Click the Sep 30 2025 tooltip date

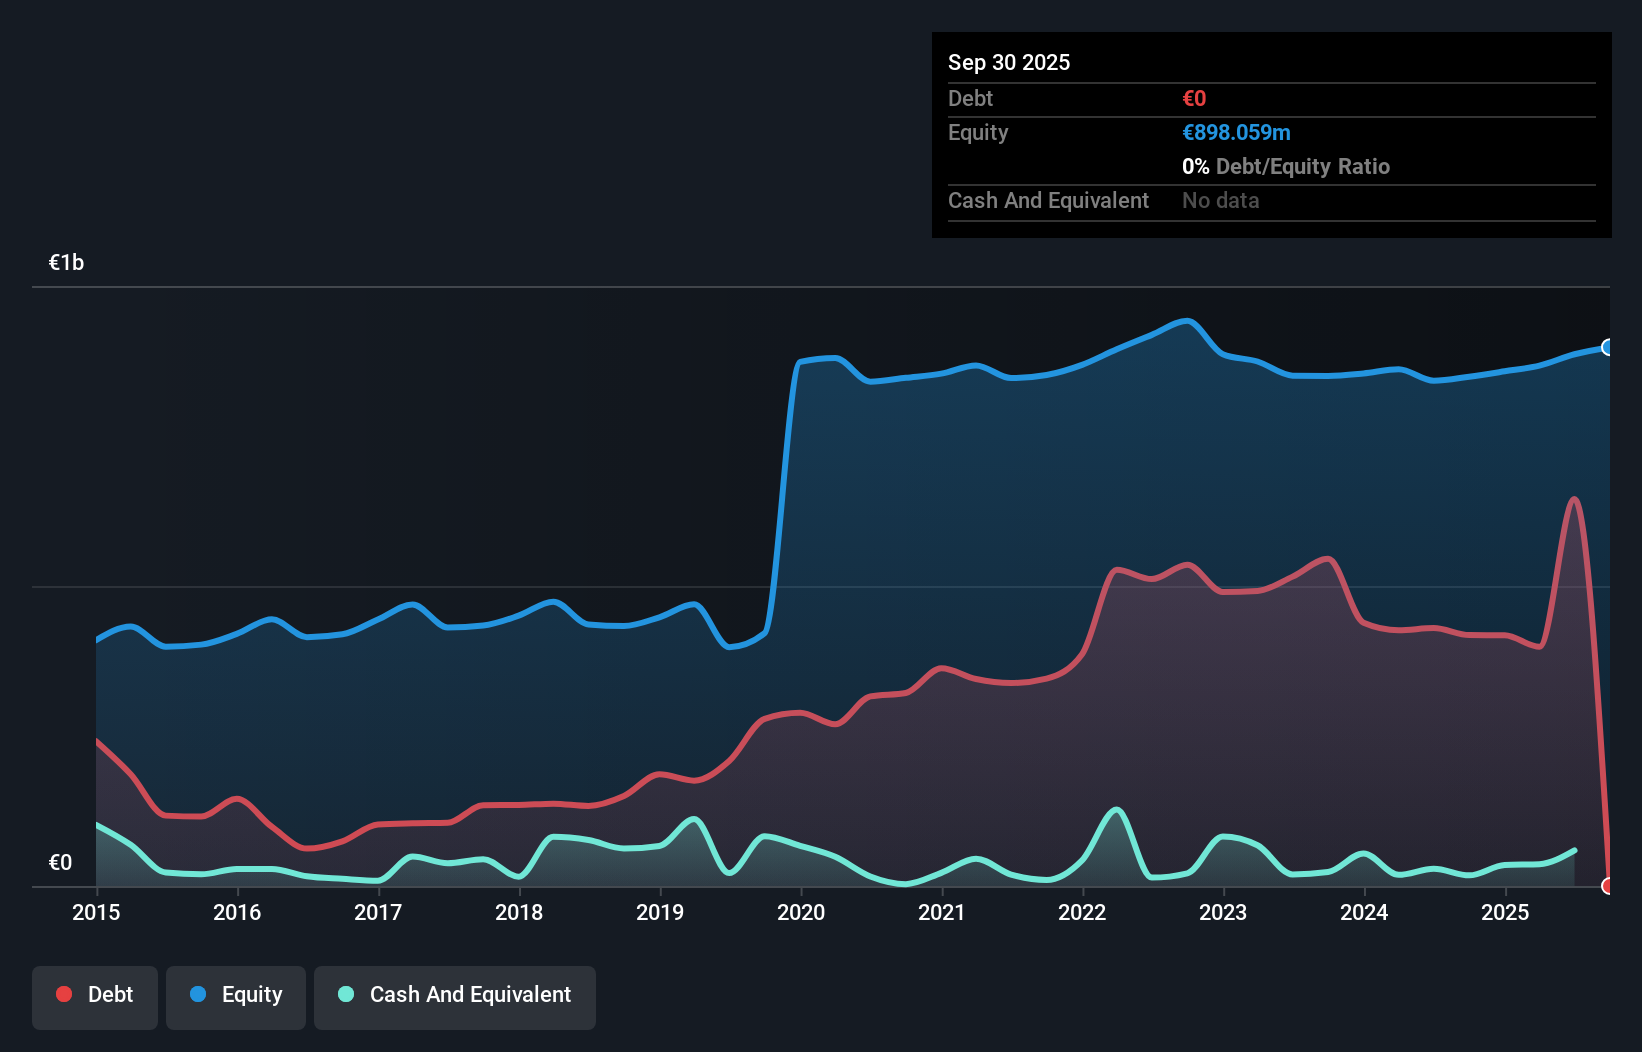(1009, 62)
